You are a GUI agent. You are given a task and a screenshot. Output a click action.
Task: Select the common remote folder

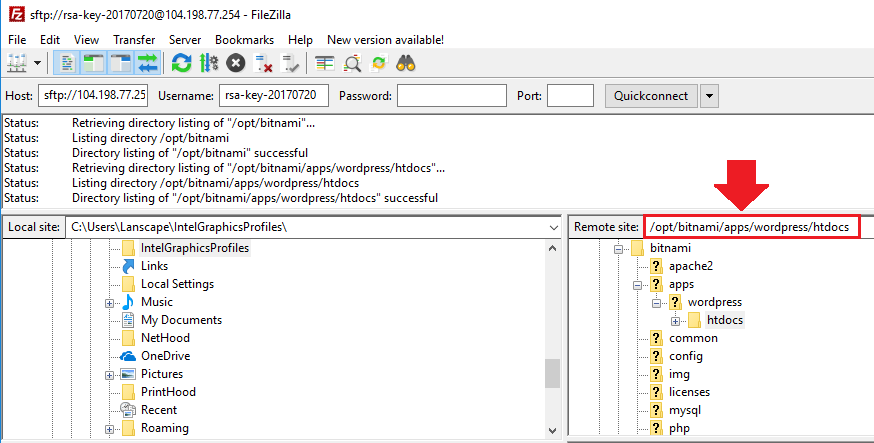[x=693, y=338]
